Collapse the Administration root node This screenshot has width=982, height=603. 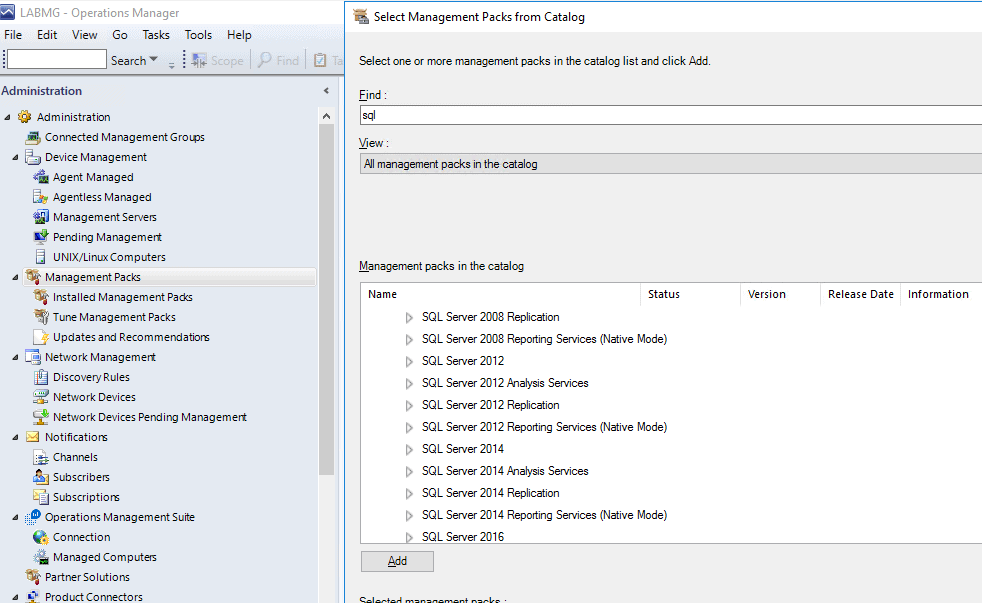[8, 117]
